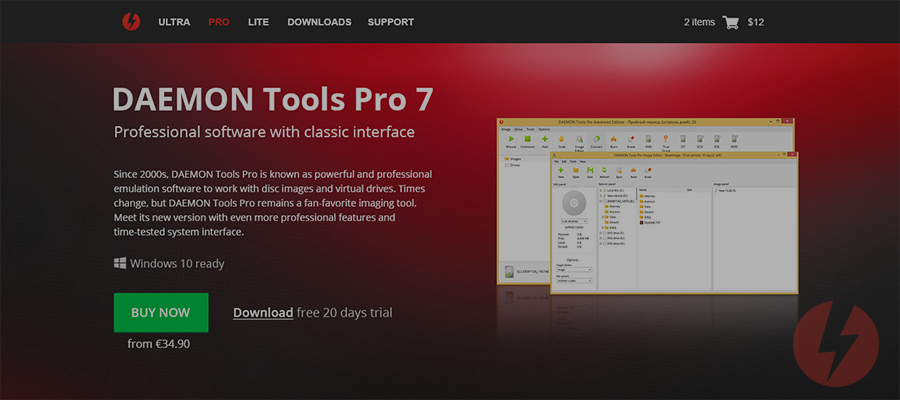Open the Options menu in Advanced Edition window
The image size is (900, 400).
click(544, 129)
